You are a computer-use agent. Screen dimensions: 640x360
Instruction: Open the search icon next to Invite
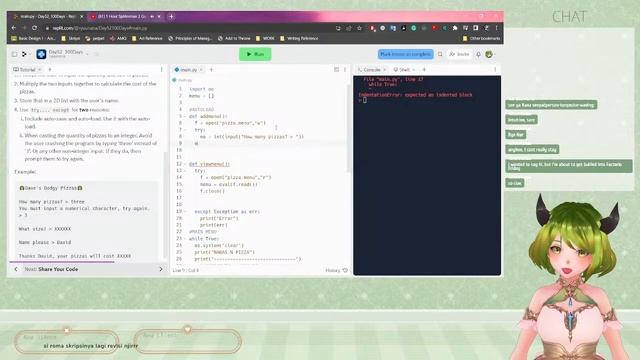pyautogui.click(x=440, y=54)
